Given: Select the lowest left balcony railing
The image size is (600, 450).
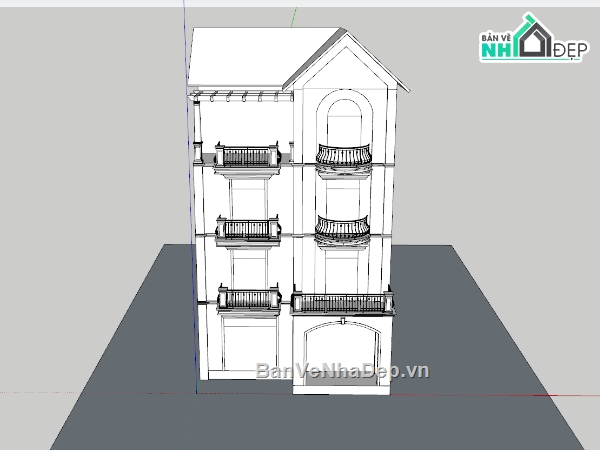Looking at the screenshot, I should pos(246,298).
